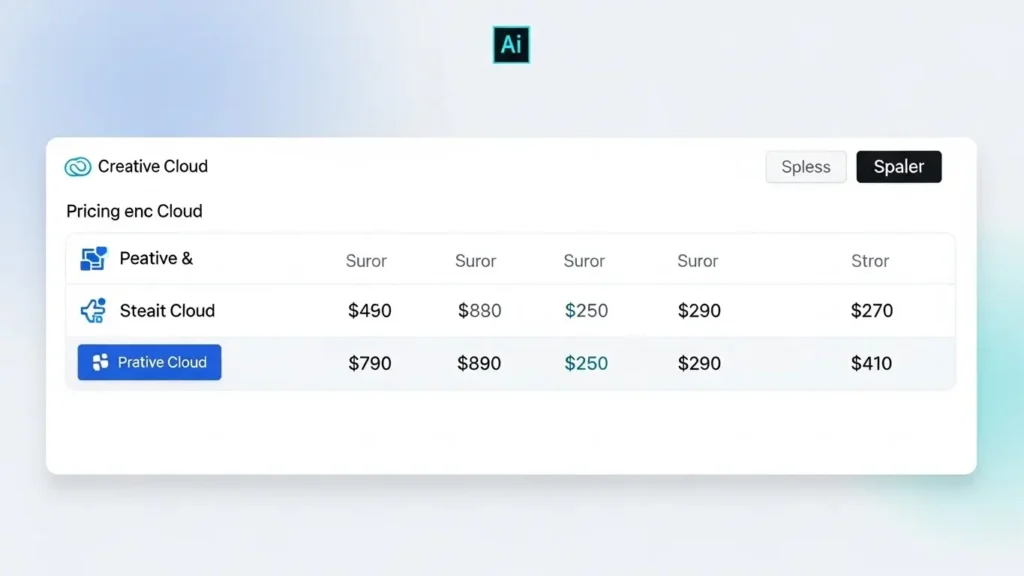Image resolution: width=1024 pixels, height=576 pixels.
Task: Select the puzzle icon next to Steait Cloud
Action: [x=92, y=311]
